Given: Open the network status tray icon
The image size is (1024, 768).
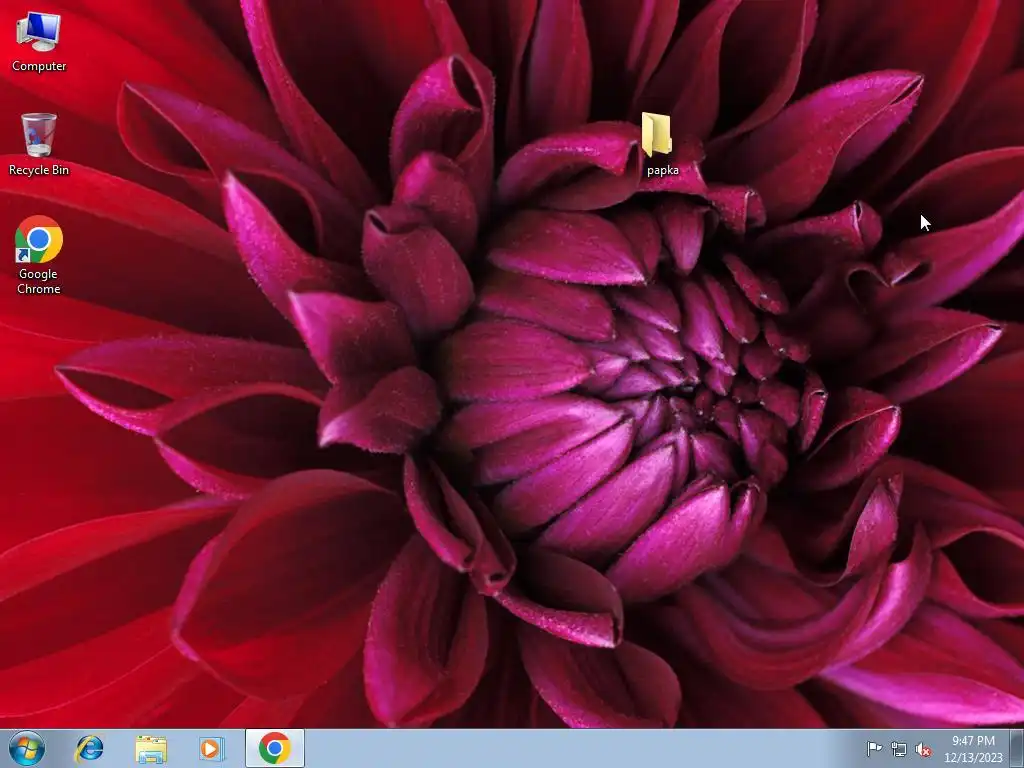Looking at the screenshot, I should click(x=899, y=749).
